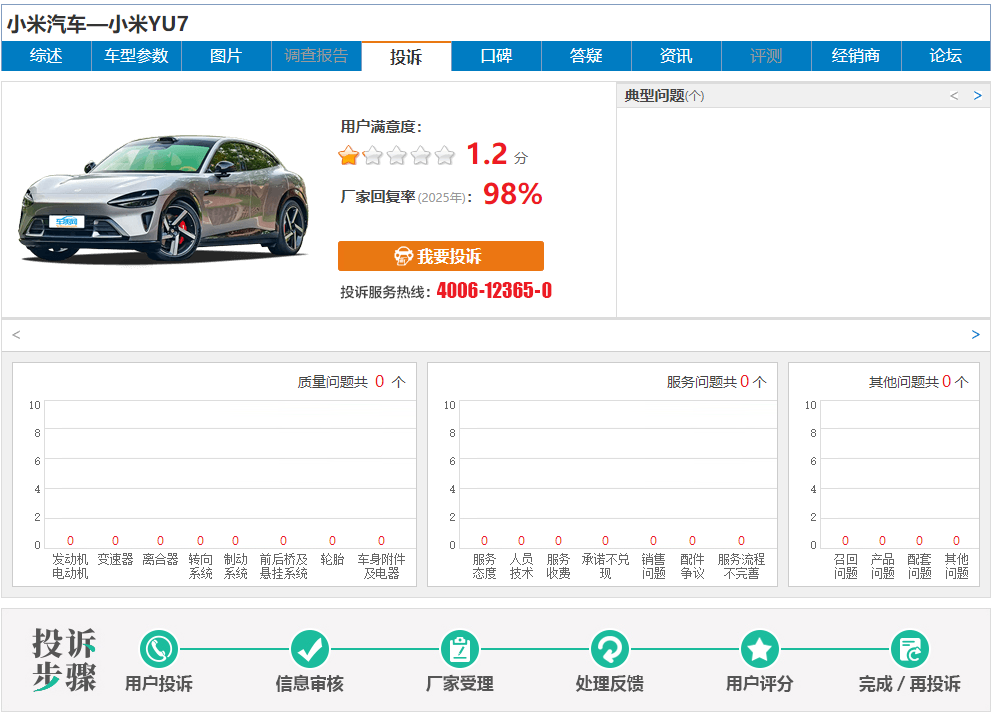Open the 论坛 tab

946,56
